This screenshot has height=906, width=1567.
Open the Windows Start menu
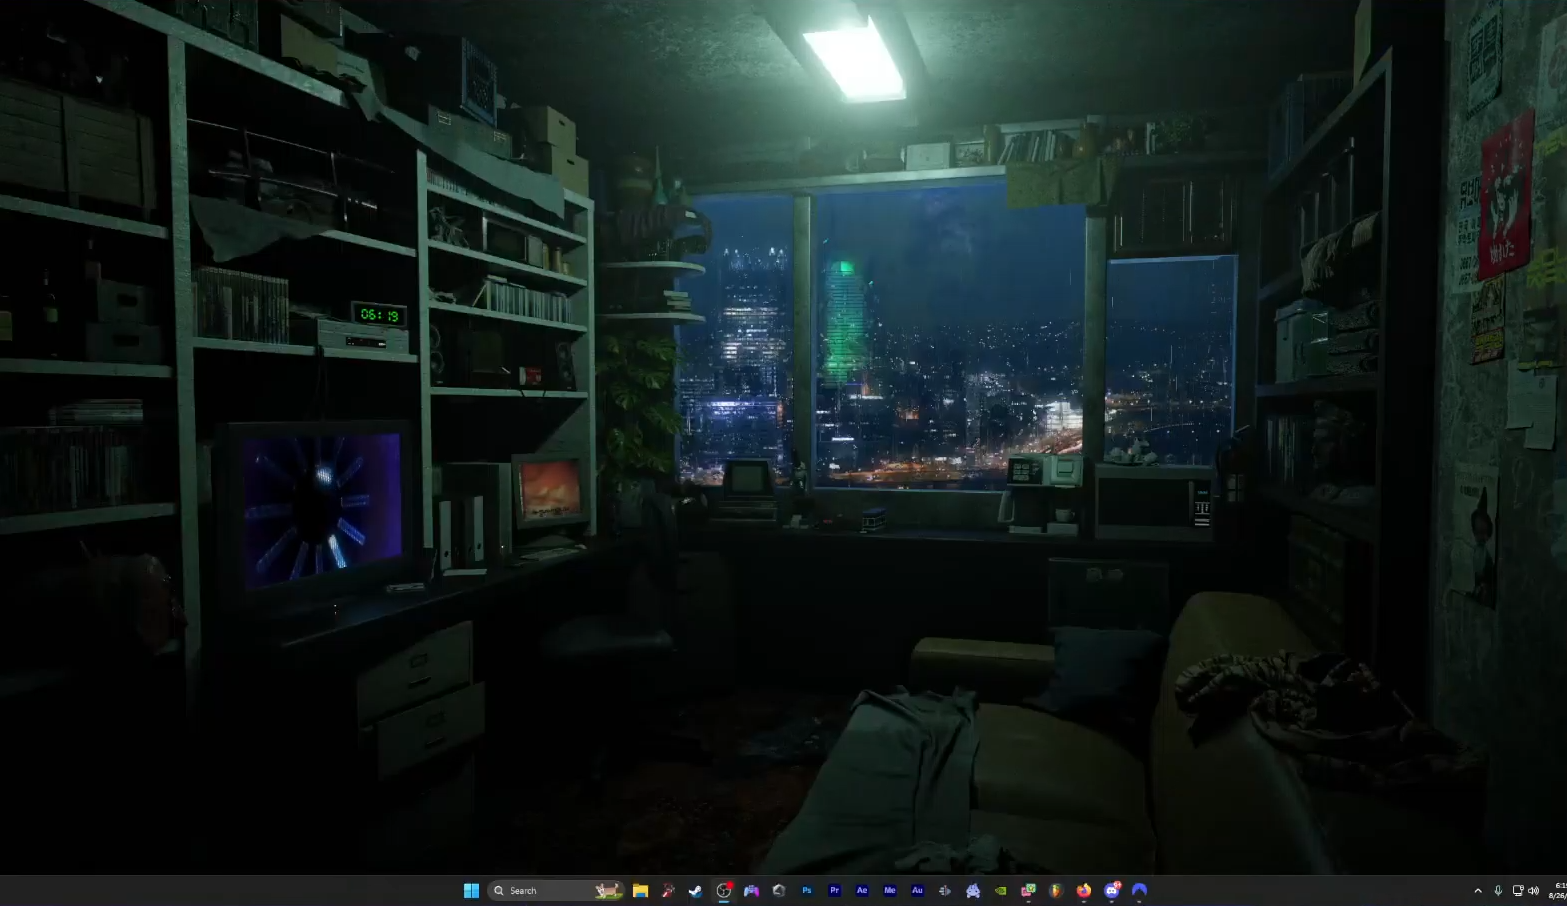click(471, 890)
